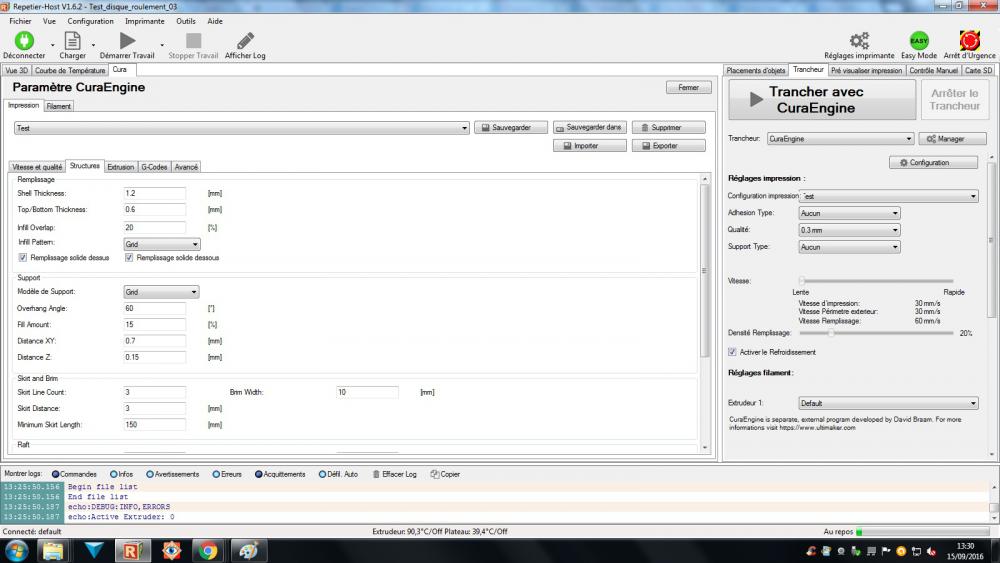
Task: Adjust Densité Remplissage slider
Action: tap(876, 333)
